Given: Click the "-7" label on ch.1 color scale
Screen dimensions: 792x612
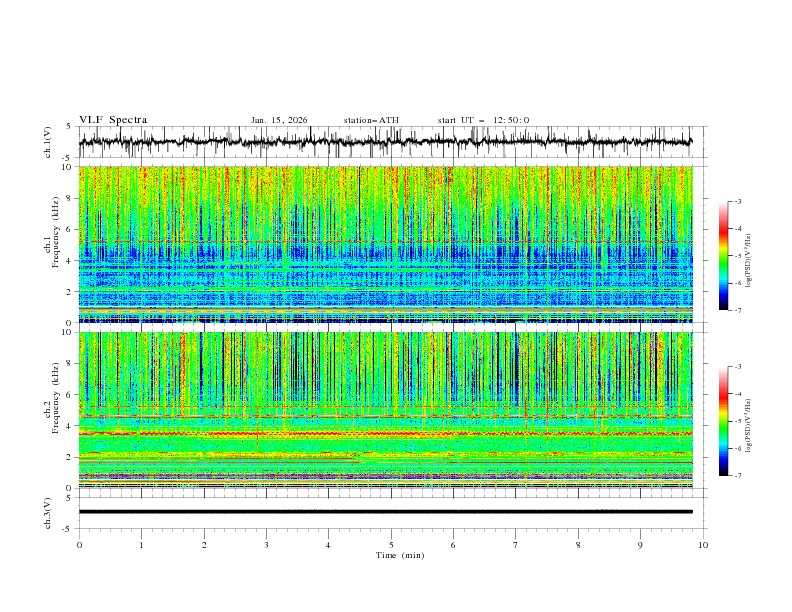Looking at the screenshot, I should (x=738, y=310).
